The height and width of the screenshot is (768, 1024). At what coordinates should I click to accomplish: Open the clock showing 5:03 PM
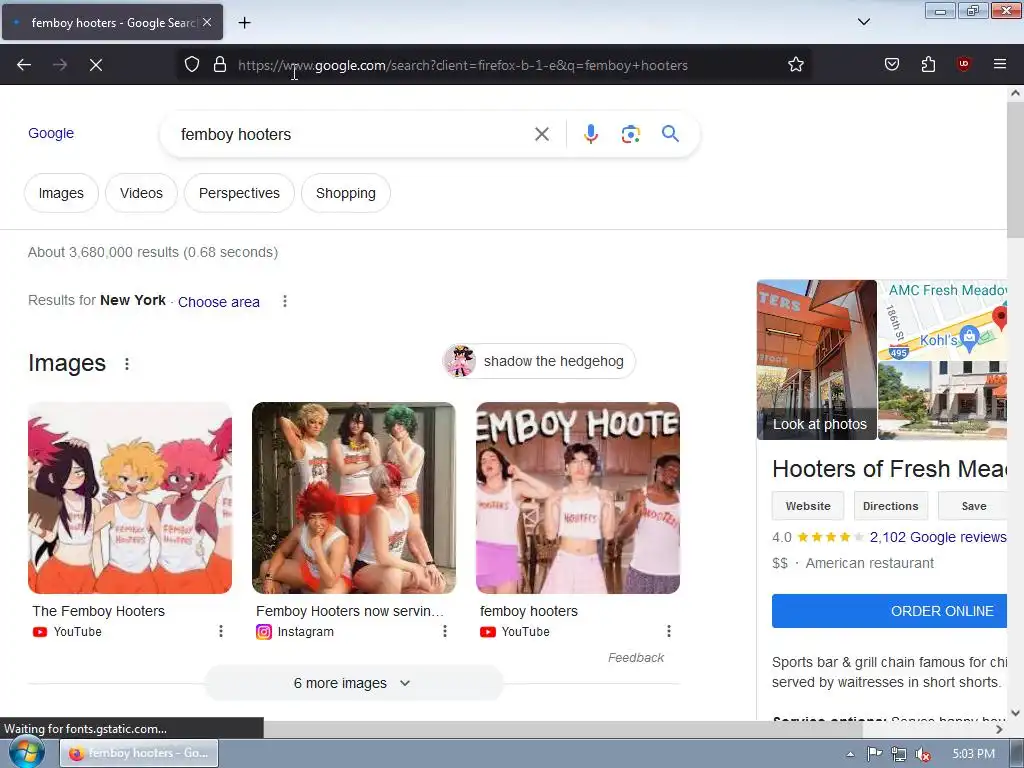pos(973,754)
